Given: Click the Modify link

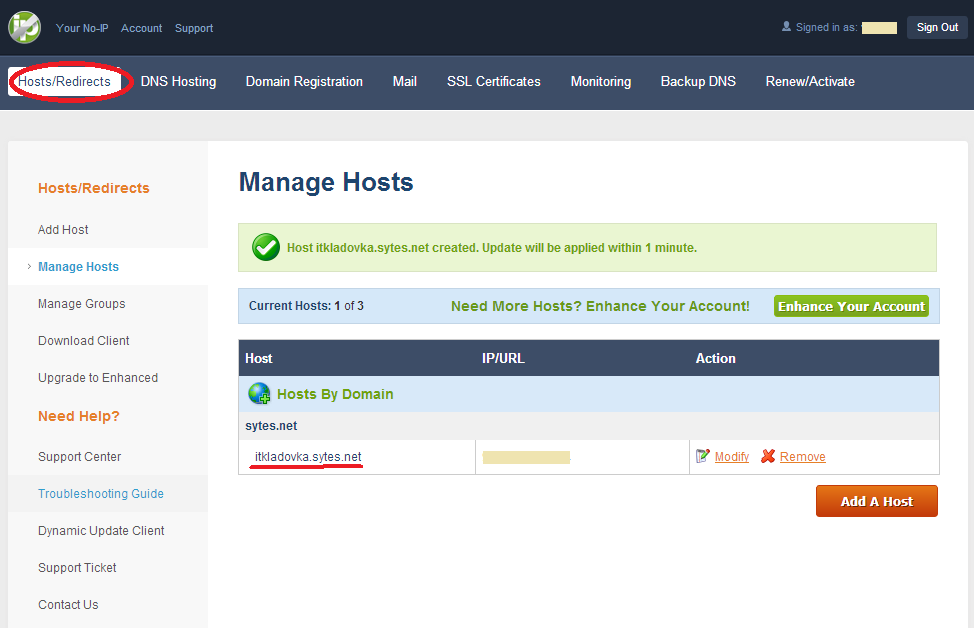Looking at the screenshot, I should (732, 457).
